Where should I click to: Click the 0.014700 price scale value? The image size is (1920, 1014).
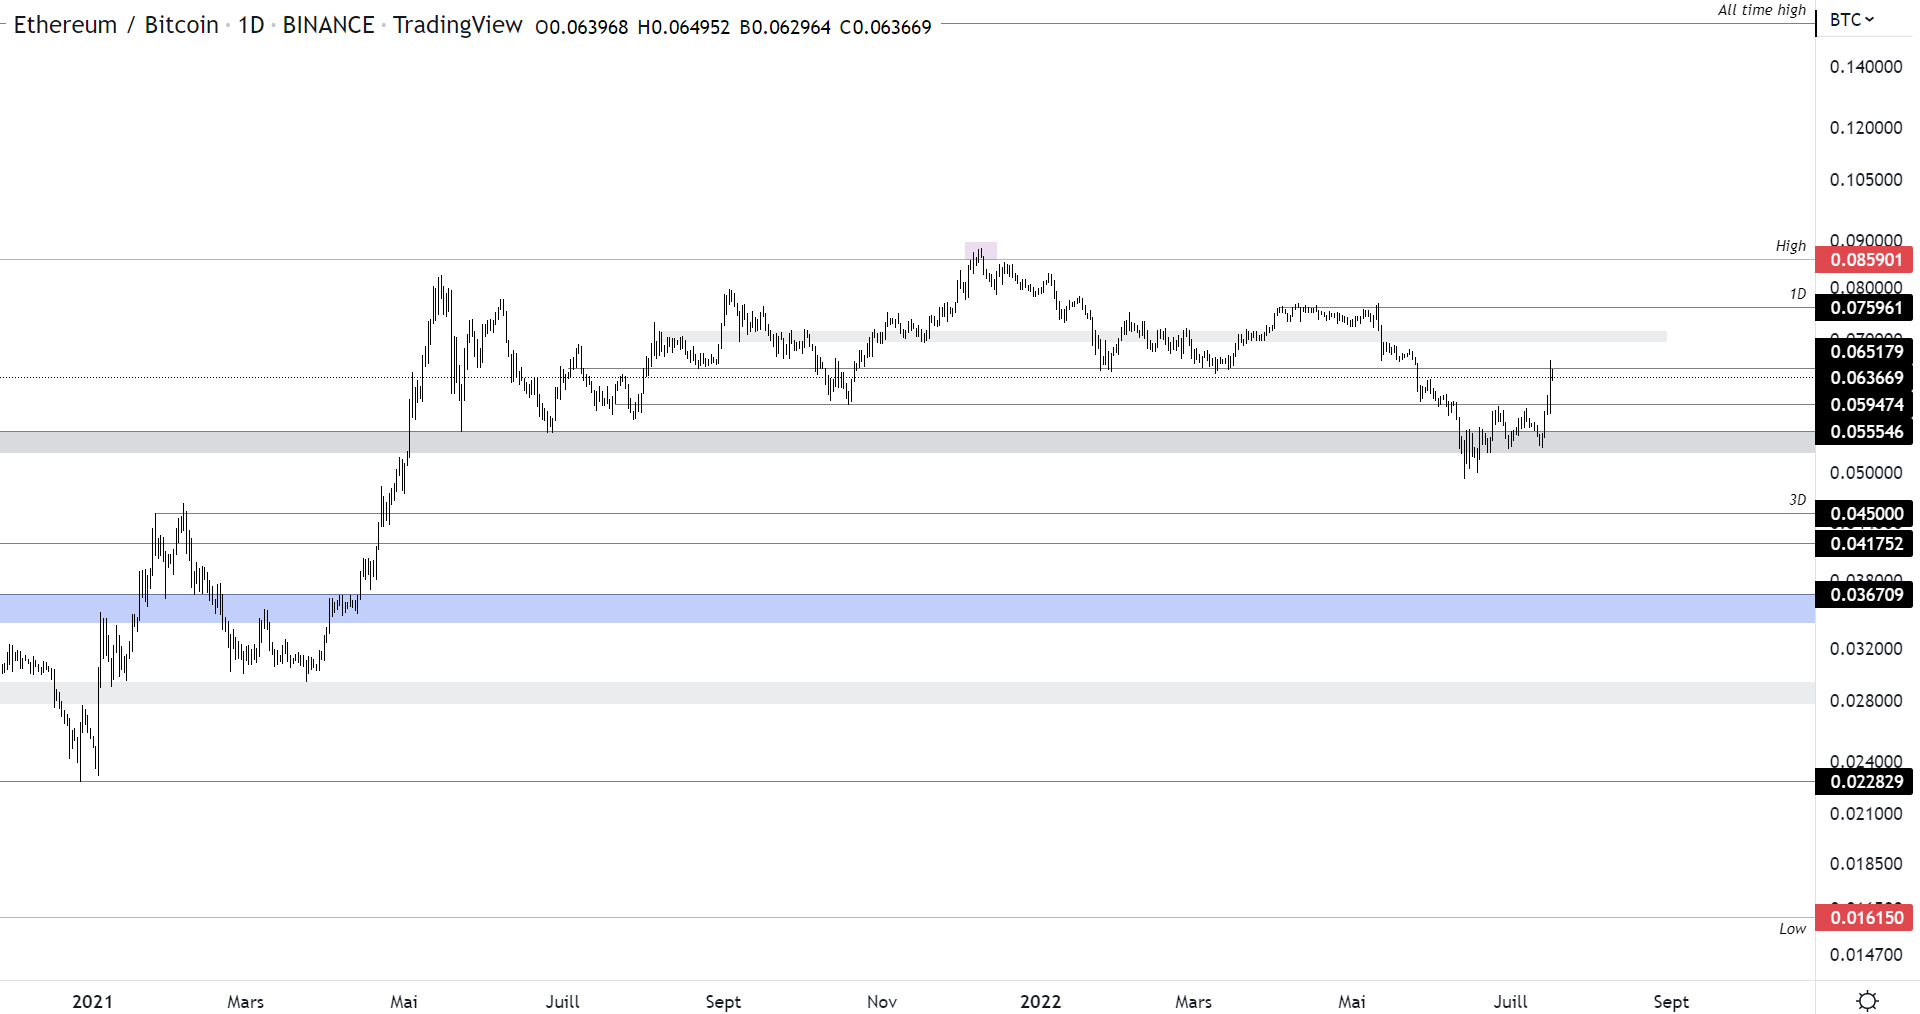coord(1866,955)
